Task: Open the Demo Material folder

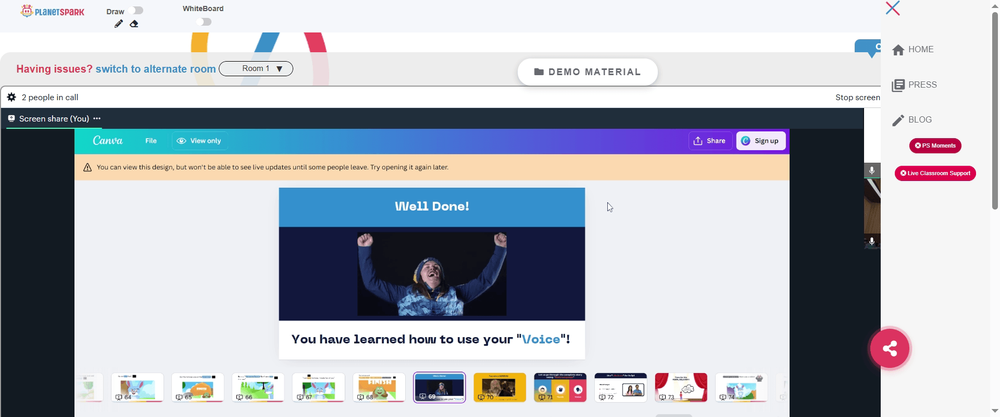Action: pyautogui.click(x=587, y=71)
